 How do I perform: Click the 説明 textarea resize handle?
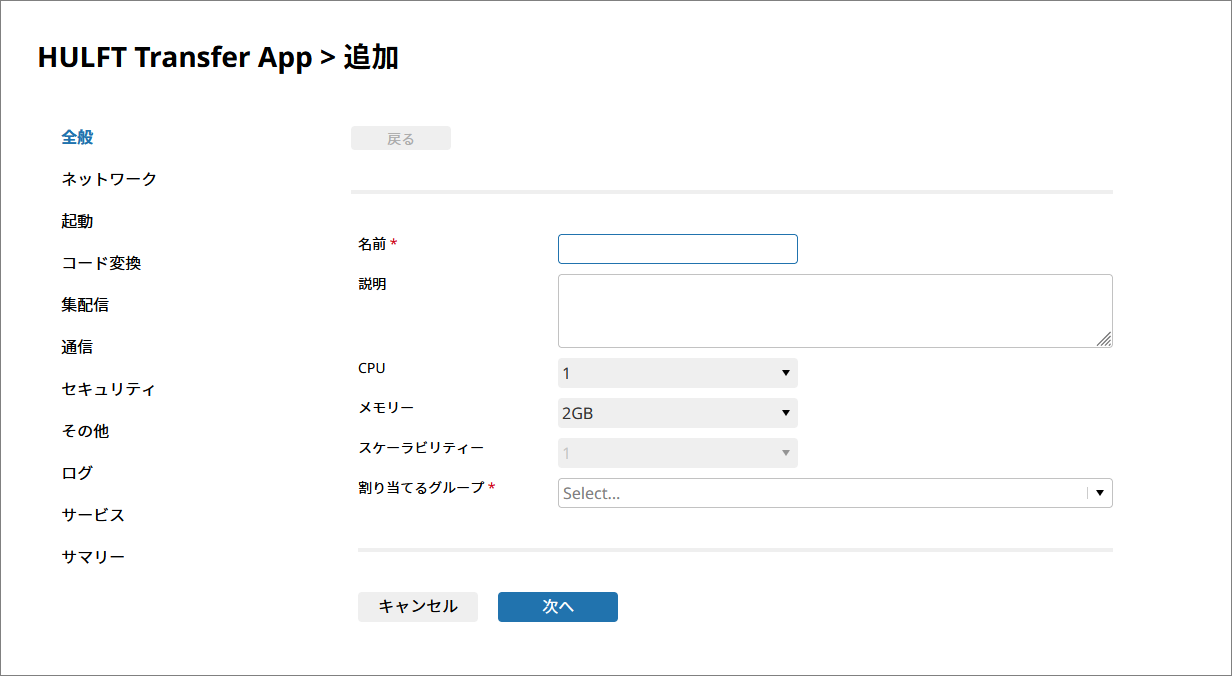coord(1104,340)
